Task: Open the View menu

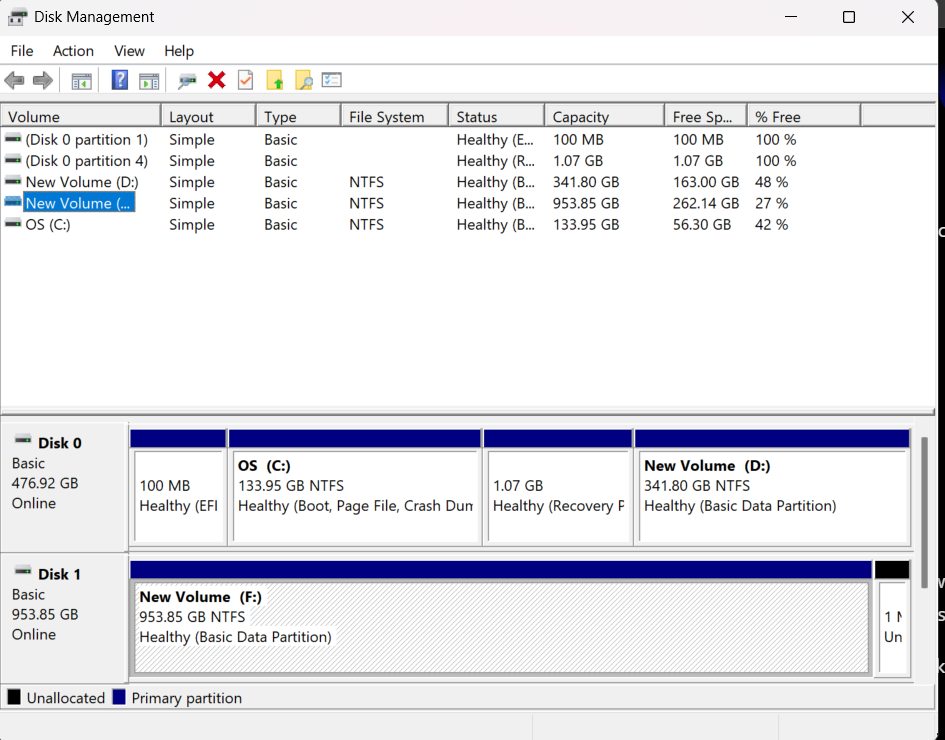Action: (129, 51)
